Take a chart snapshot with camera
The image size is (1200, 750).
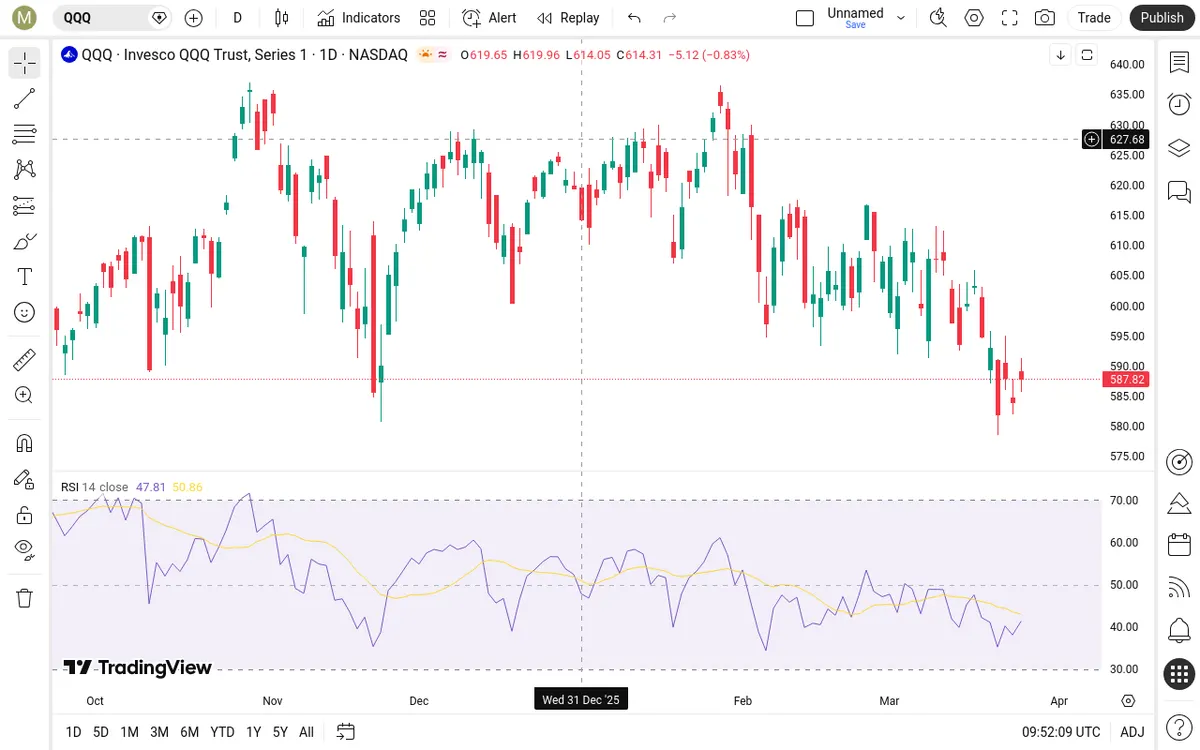pyautogui.click(x=1045, y=18)
